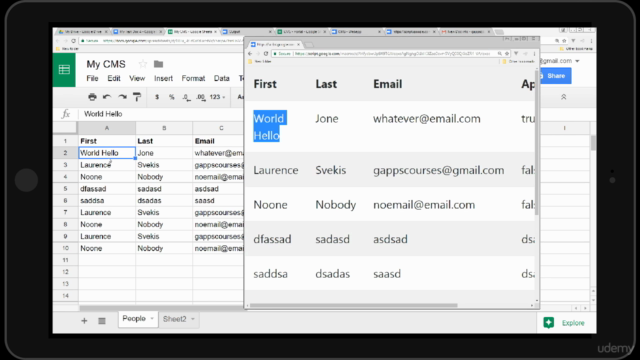The height and width of the screenshot is (360, 640).
Task: Select the sheet cell dfassad in row 5
Action: [107, 189]
